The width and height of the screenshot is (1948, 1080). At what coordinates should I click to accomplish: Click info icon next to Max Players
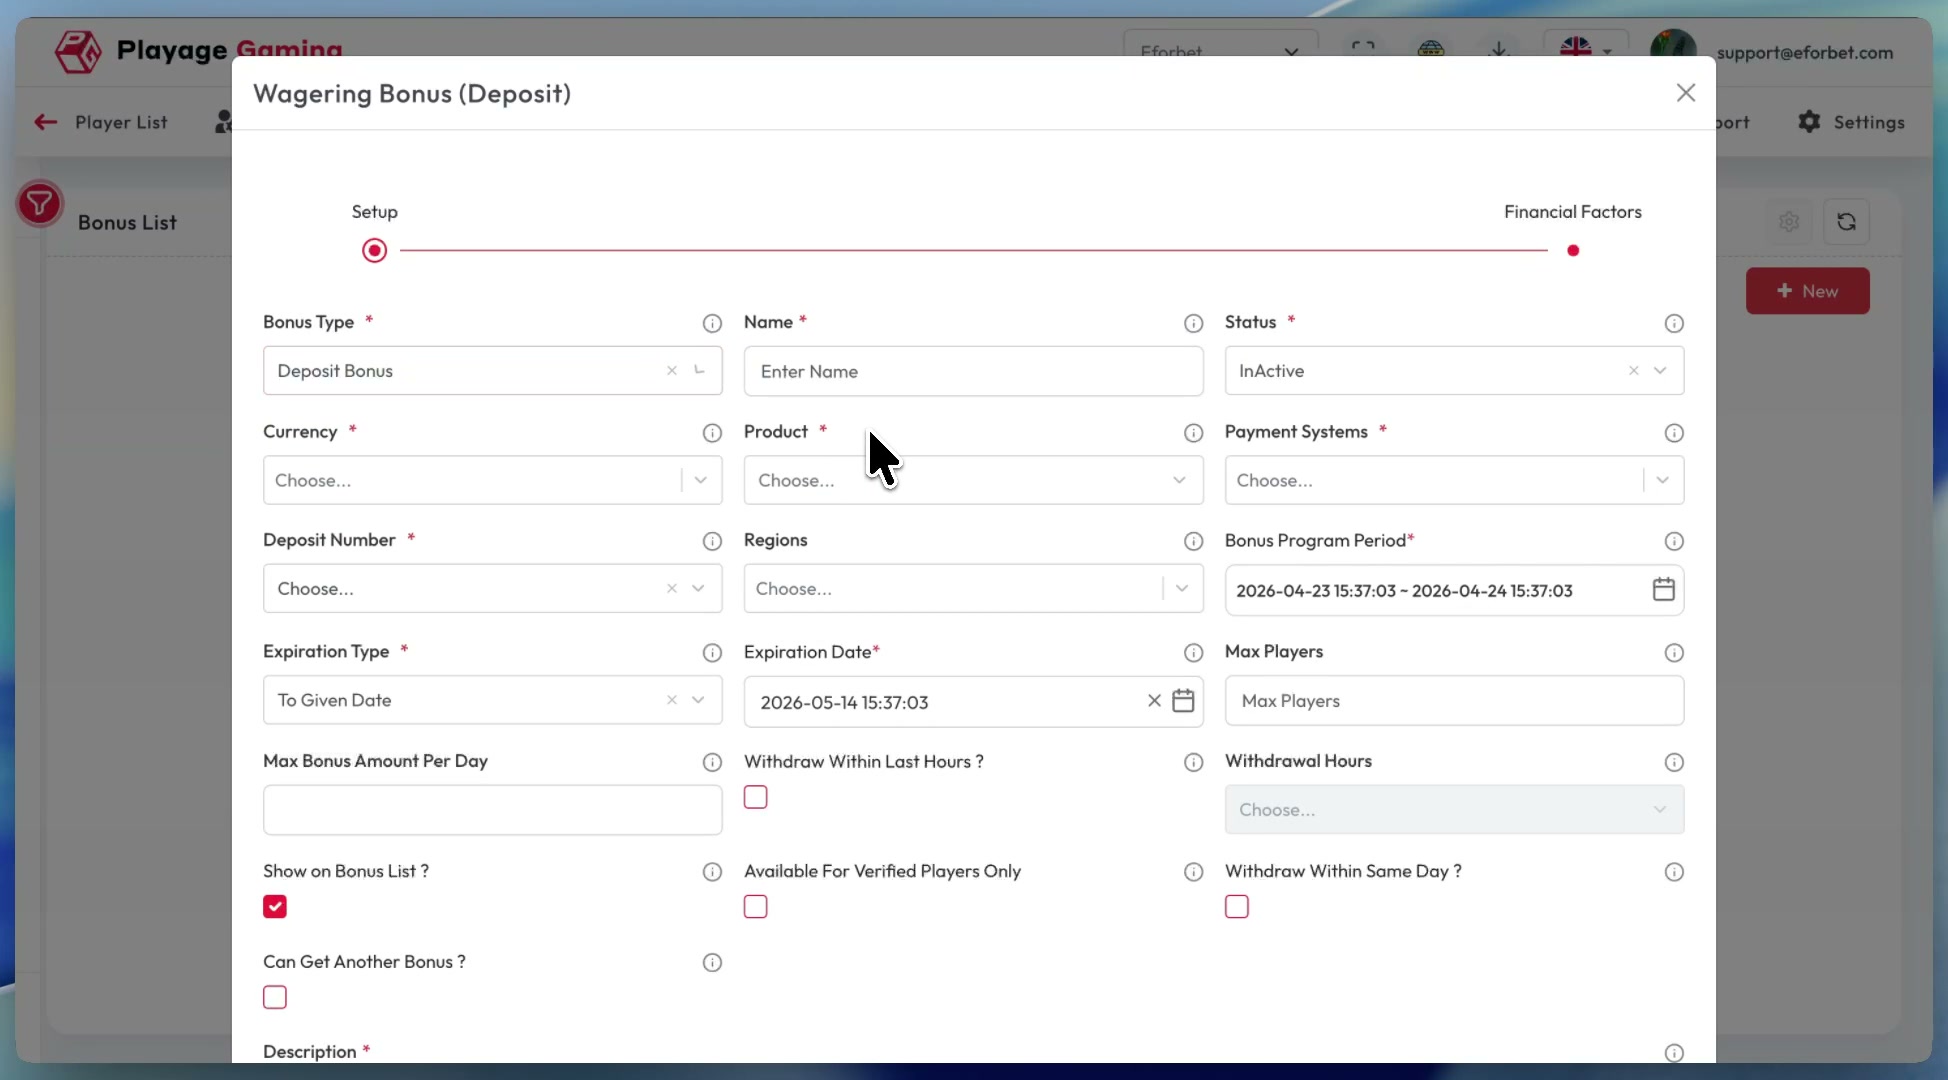pos(1674,653)
